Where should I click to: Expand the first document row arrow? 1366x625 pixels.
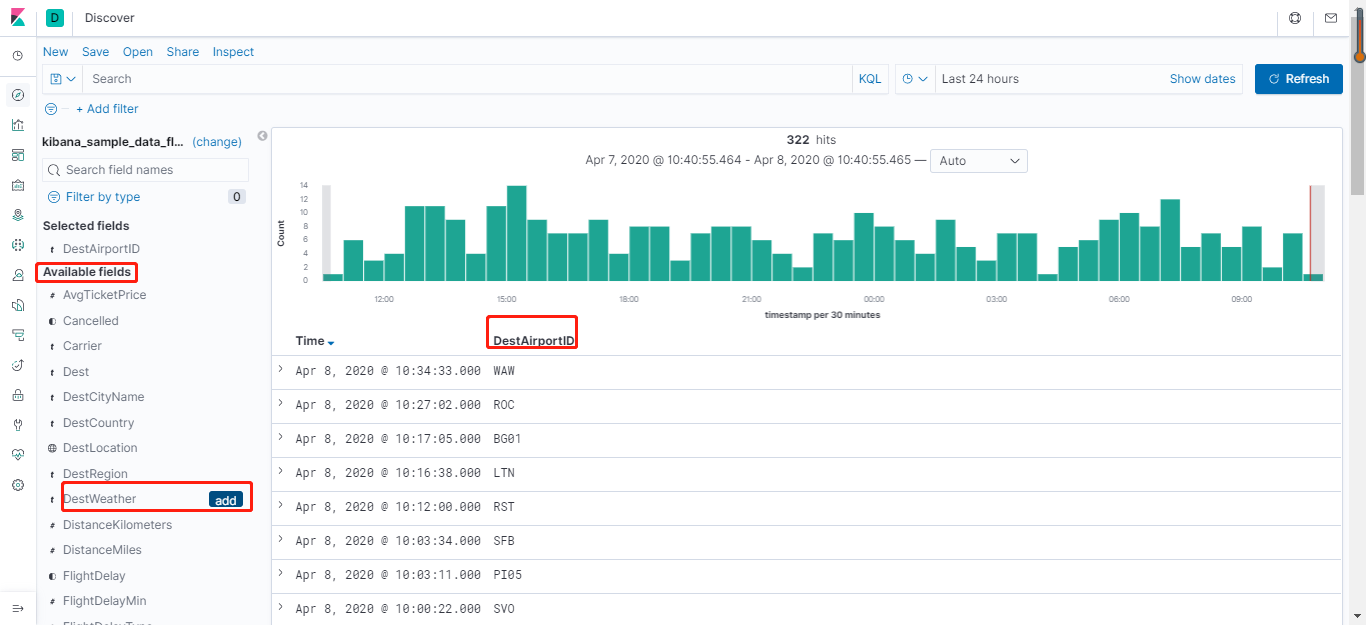[280, 370]
